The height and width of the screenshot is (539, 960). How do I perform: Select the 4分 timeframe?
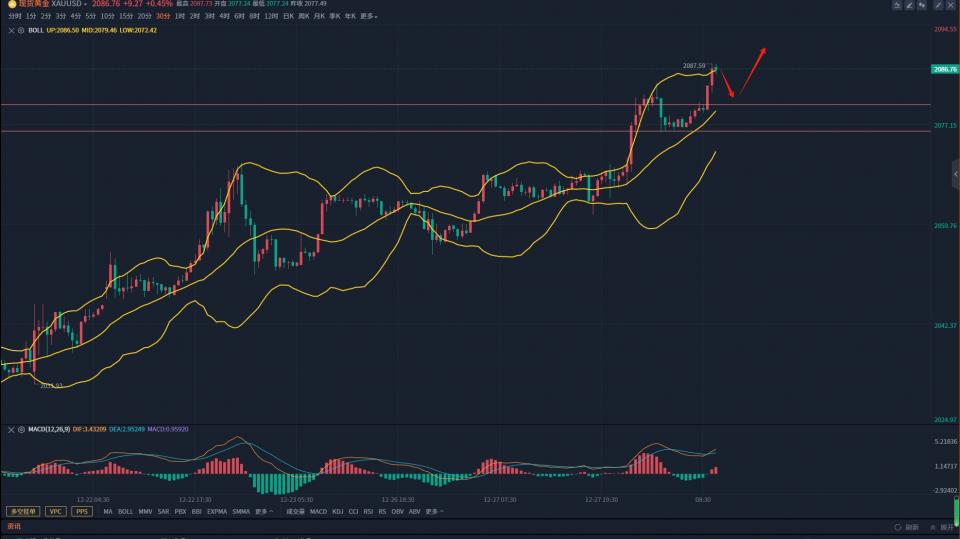point(75,17)
